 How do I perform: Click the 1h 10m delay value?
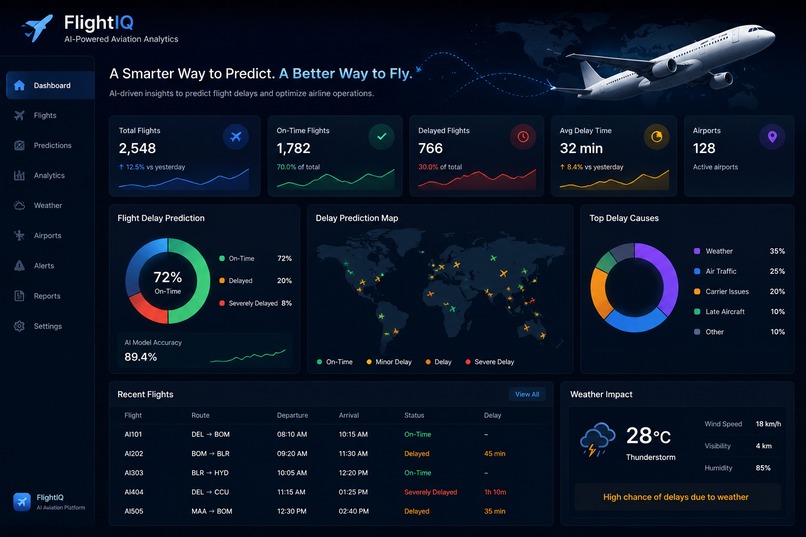click(x=495, y=492)
